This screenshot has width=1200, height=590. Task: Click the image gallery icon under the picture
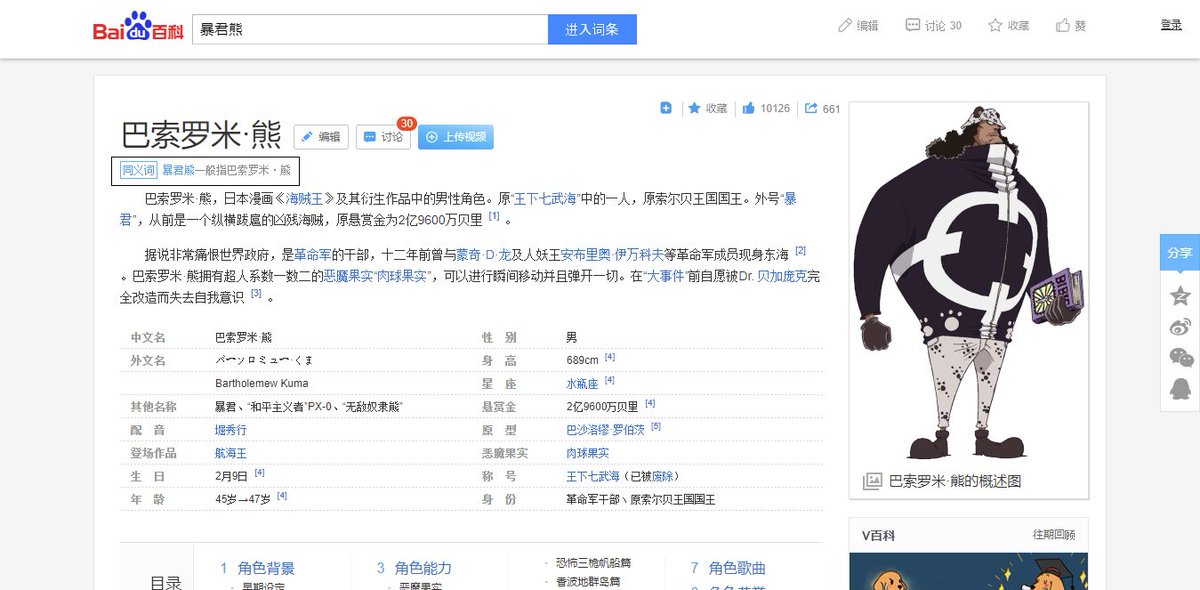(873, 481)
